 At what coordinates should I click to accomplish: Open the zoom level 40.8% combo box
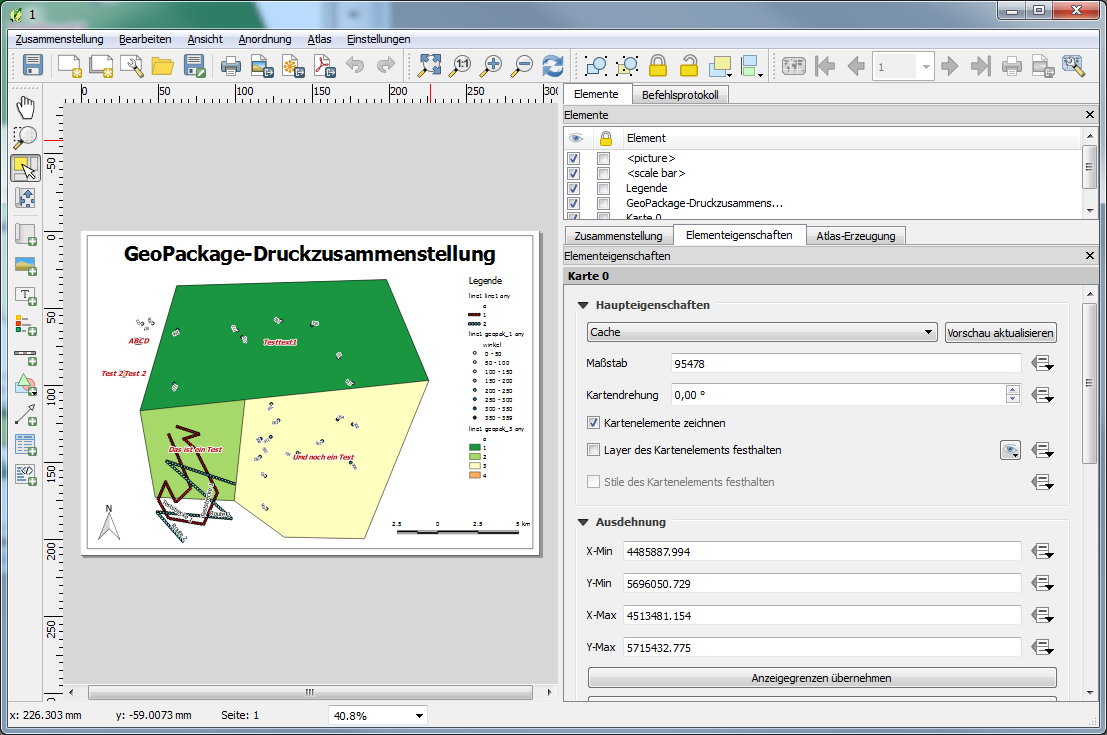(x=378, y=715)
